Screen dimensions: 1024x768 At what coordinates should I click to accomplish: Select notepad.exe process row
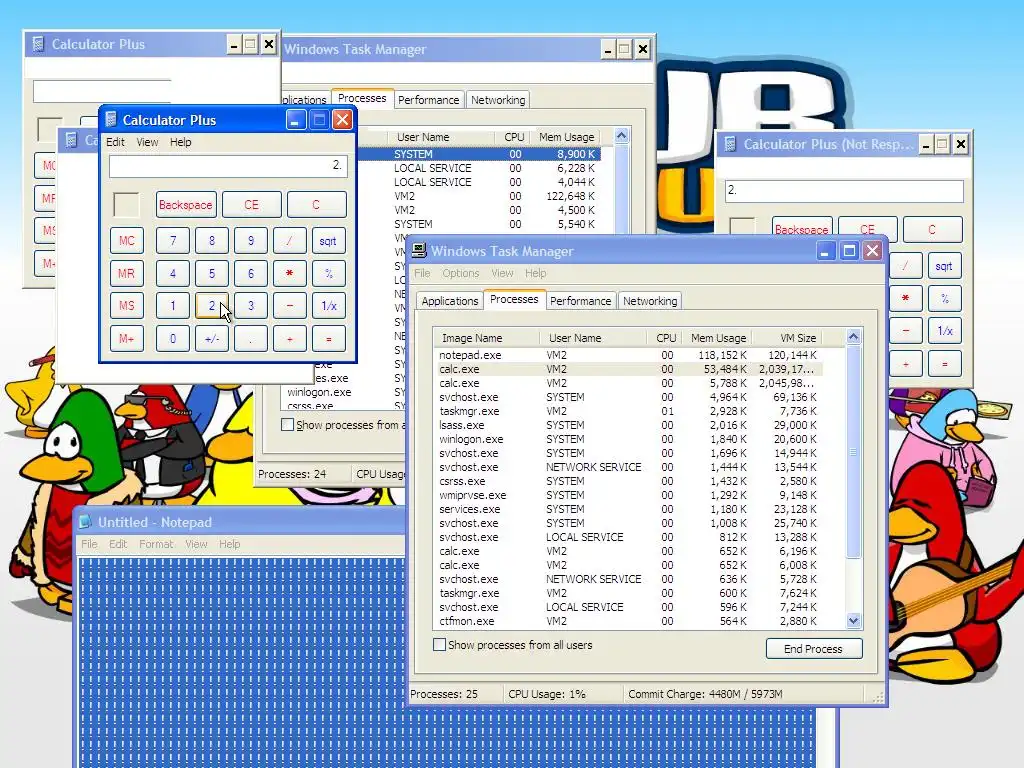point(628,355)
